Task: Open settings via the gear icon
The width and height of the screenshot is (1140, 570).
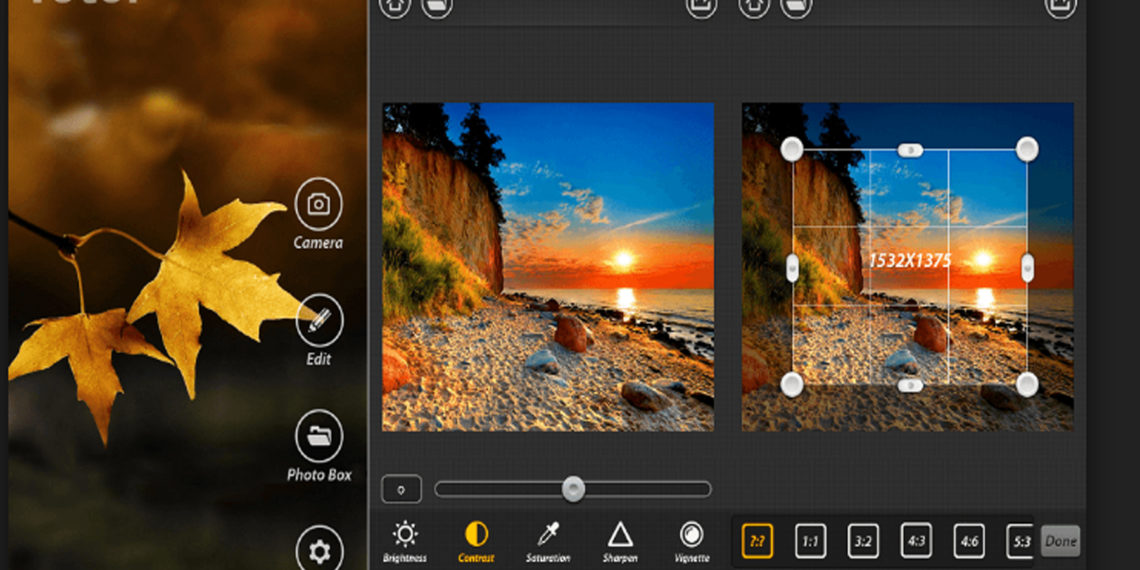Action: (x=319, y=550)
